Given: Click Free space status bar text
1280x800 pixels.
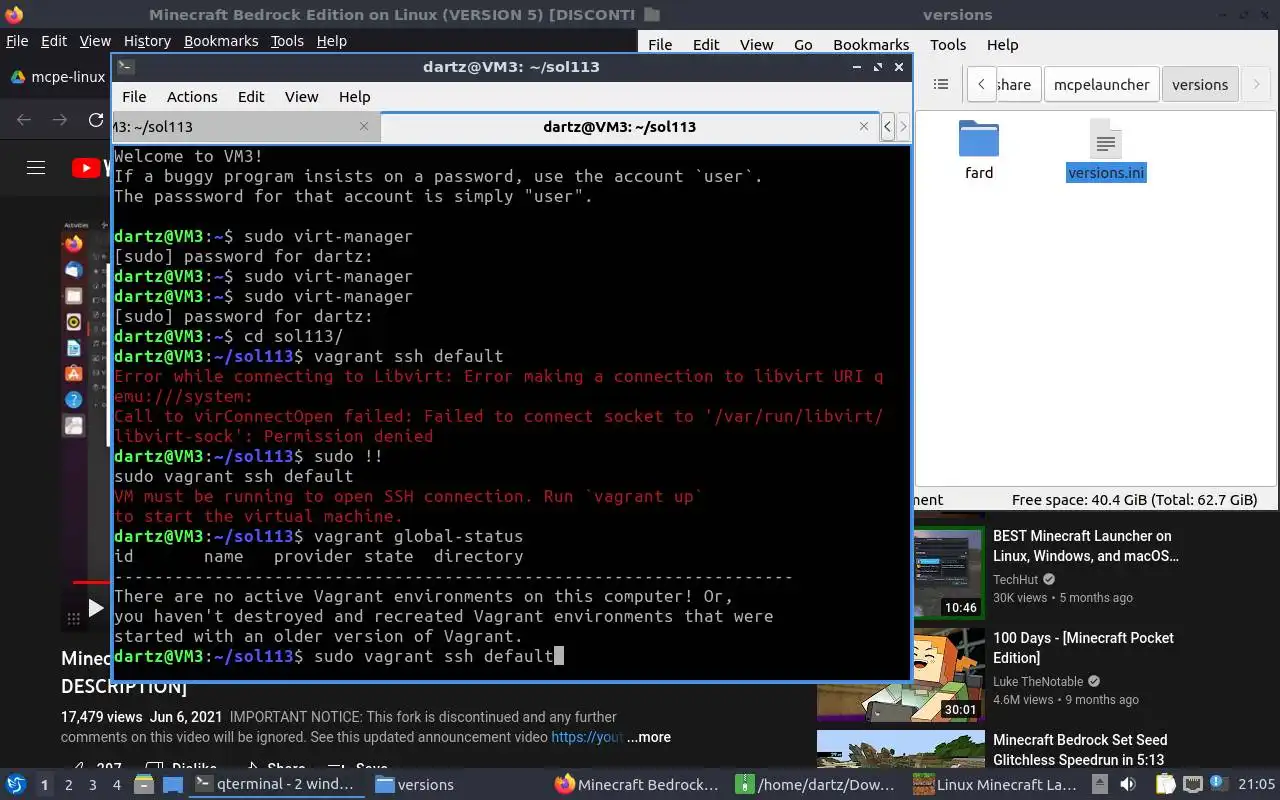Looking at the screenshot, I should tap(1134, 500).
